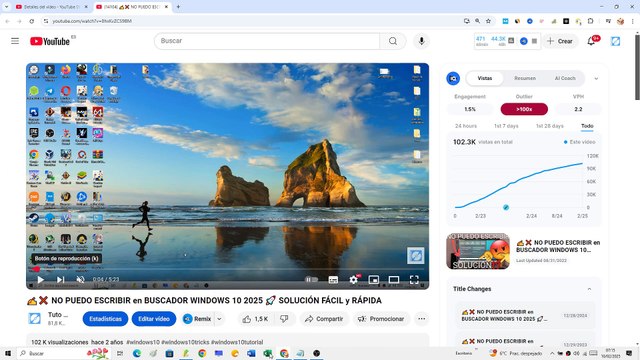This screenshot has width=640, height=360.
Task: Open the Task View taskbar button
Action: pos(120,353)
